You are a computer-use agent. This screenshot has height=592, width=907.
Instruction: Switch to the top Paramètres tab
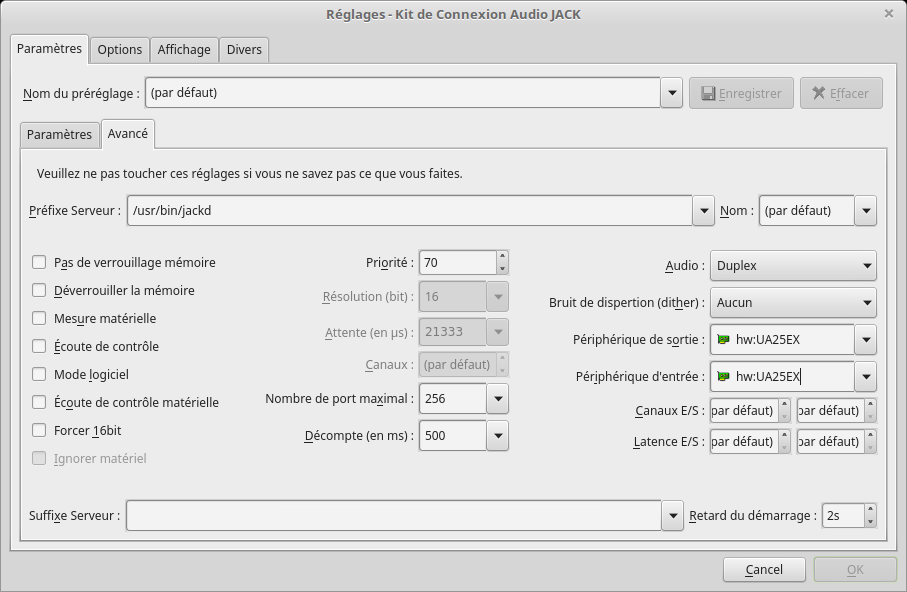49,49
